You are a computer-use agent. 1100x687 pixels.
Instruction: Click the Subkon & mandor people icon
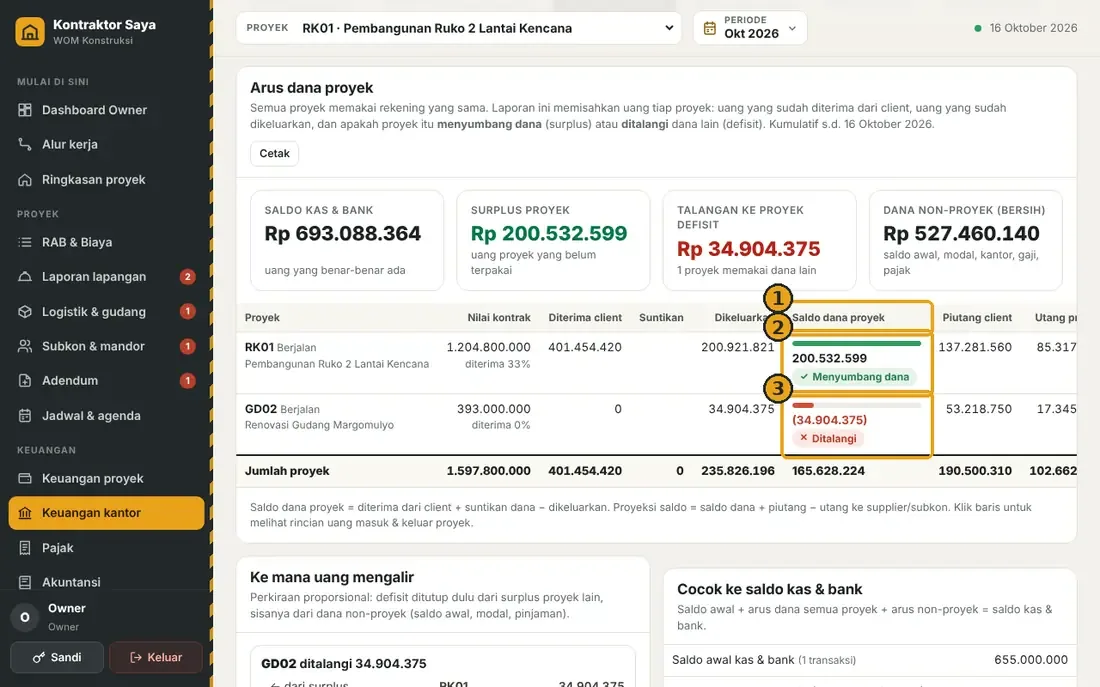pyautogui.click(x=25, y=346)
